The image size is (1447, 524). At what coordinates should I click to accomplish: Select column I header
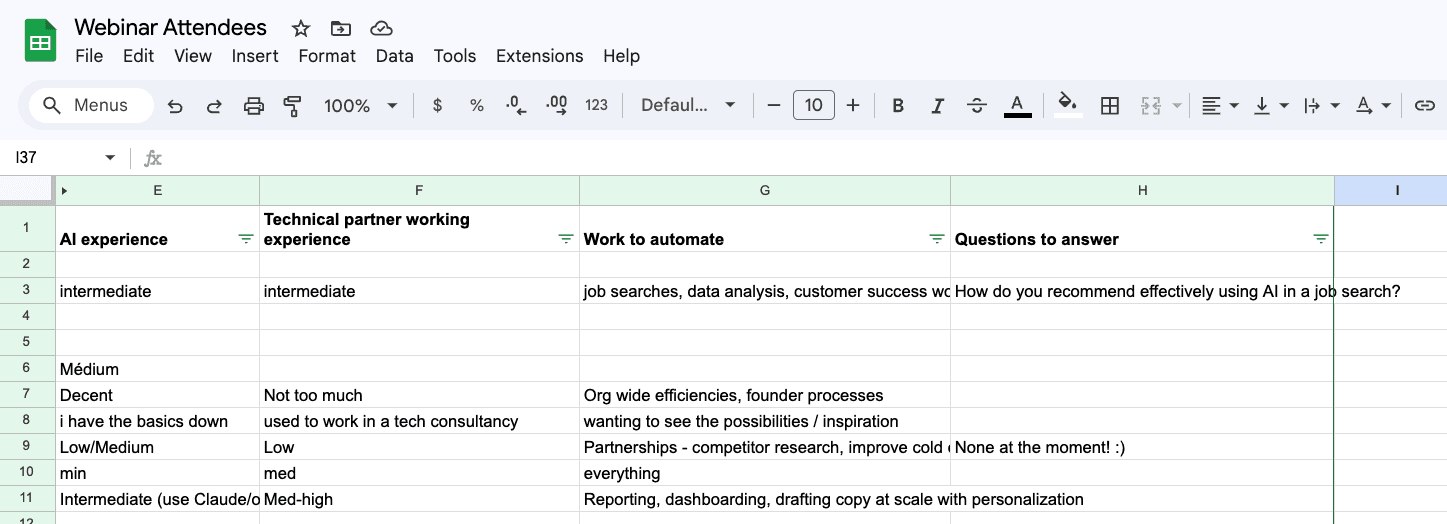coord(1391,190)
